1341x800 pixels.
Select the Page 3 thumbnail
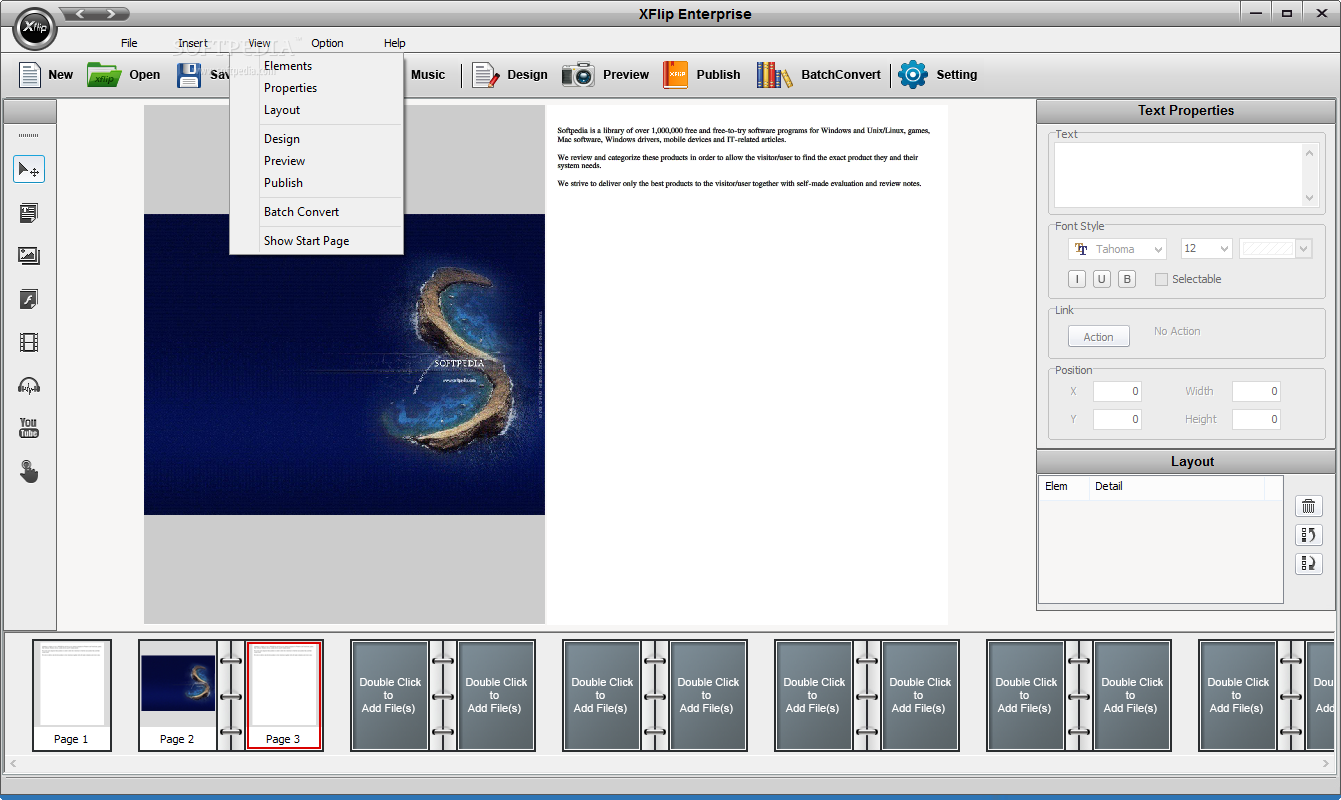[284, 695]
